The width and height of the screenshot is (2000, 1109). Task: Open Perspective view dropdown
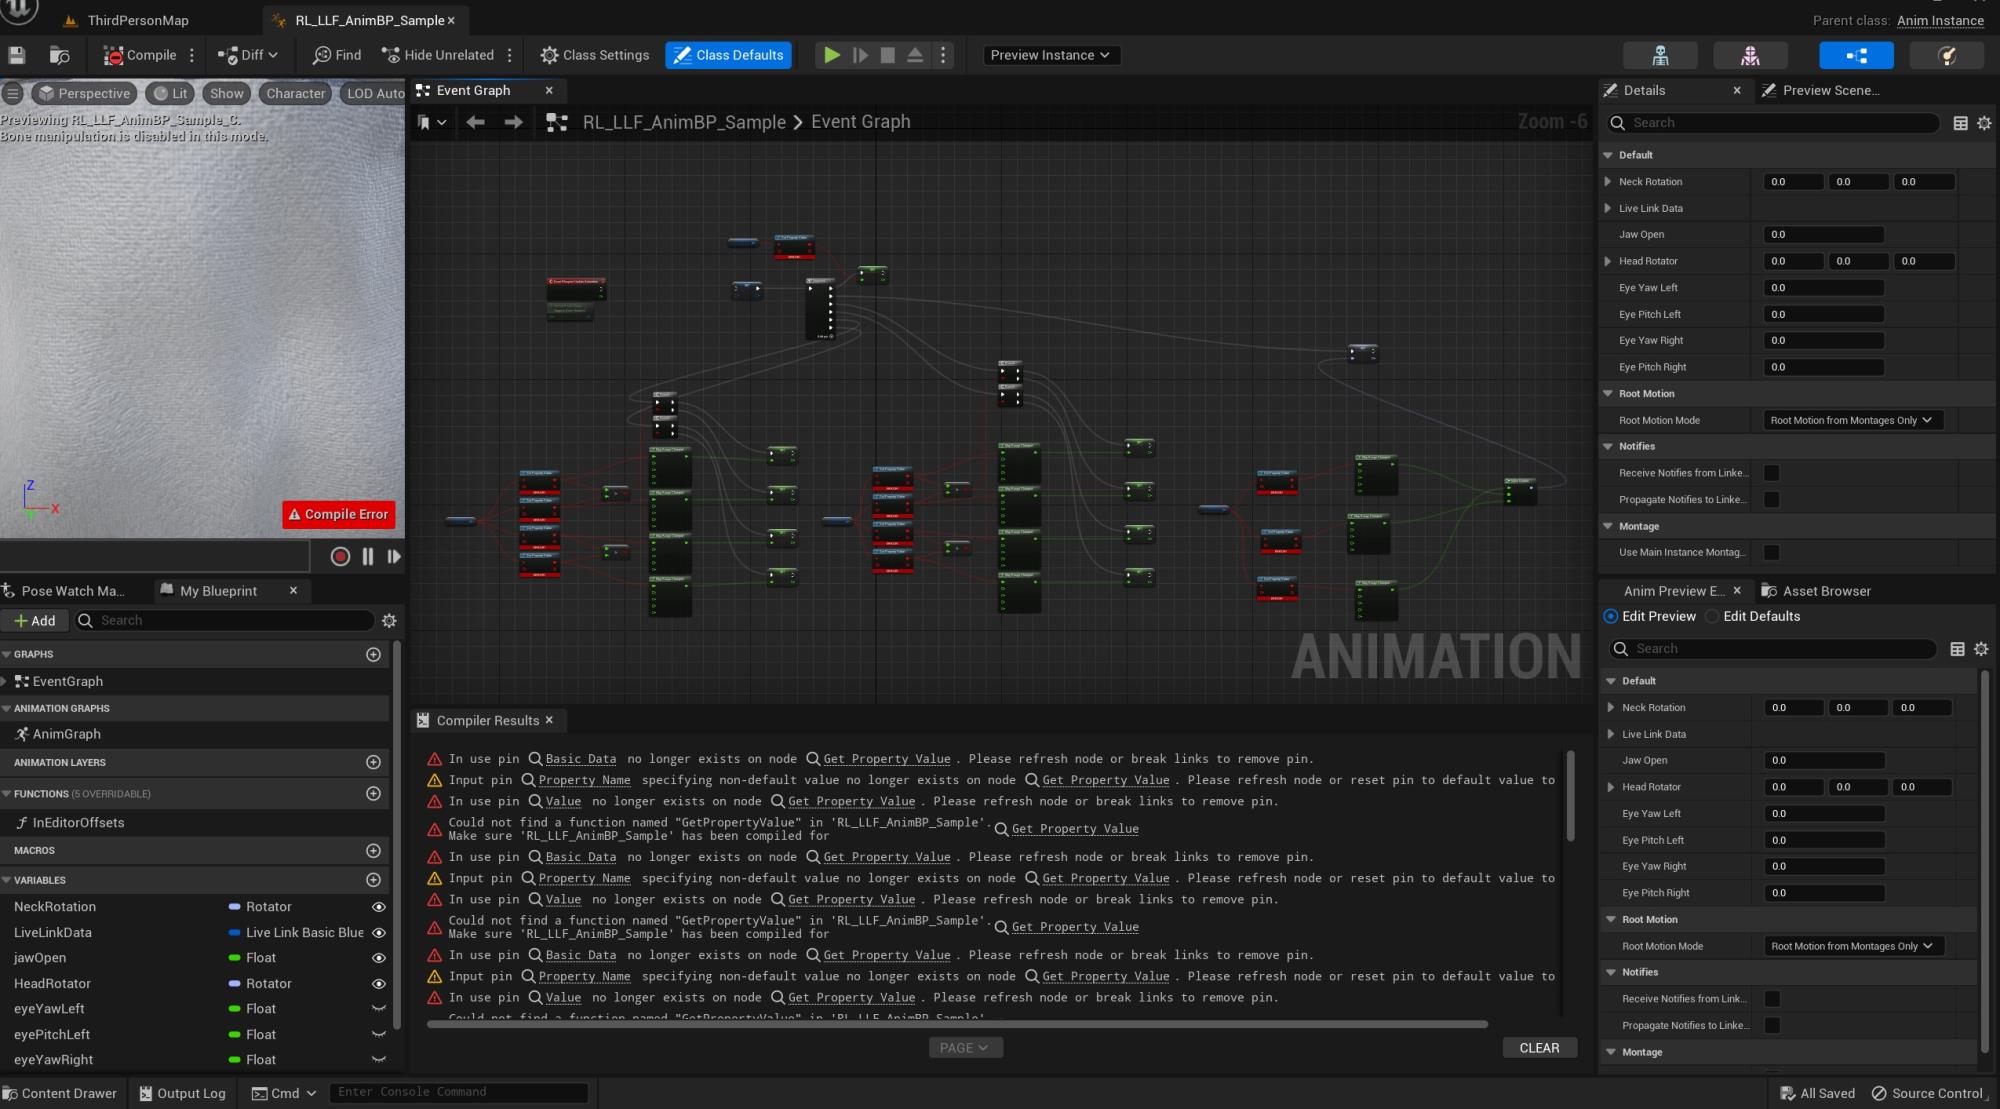pos(84,93)
